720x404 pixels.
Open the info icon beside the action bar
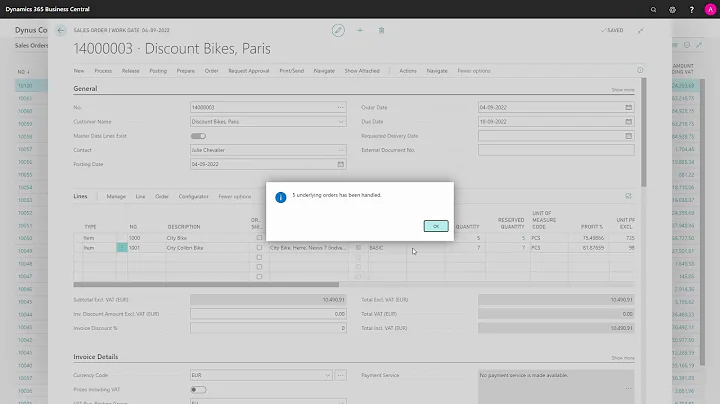click(x=640, y=70)
